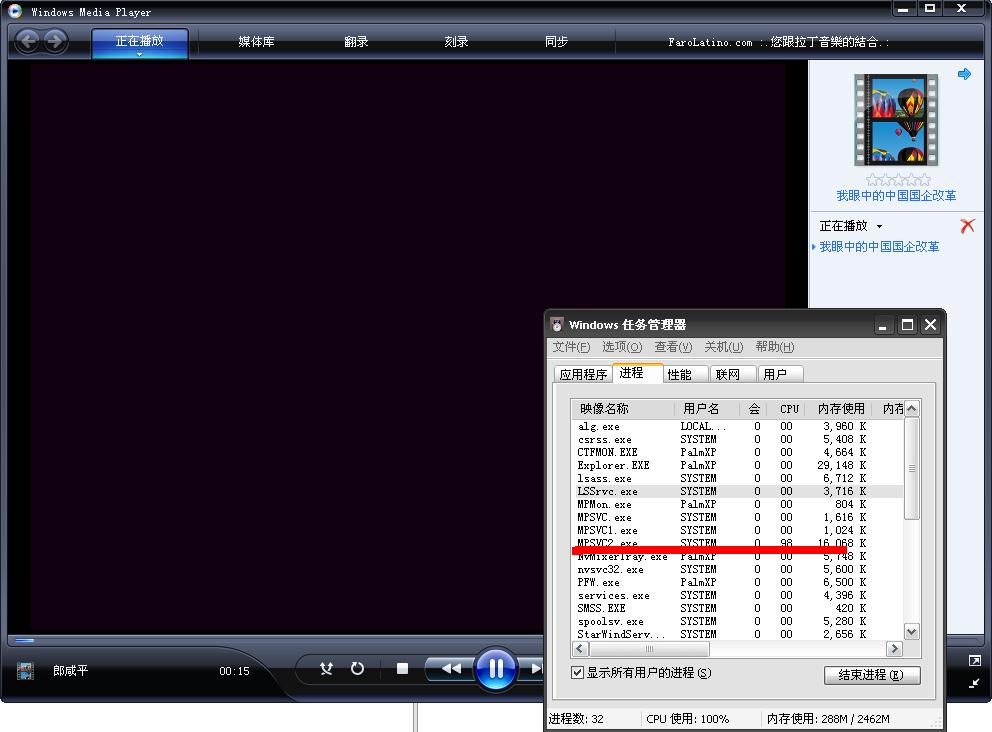Select the SMSS.EXE process row
Image resolution: width=992 pixels, height=732 pixels.
pyautogui.click(x=737, y=608)
